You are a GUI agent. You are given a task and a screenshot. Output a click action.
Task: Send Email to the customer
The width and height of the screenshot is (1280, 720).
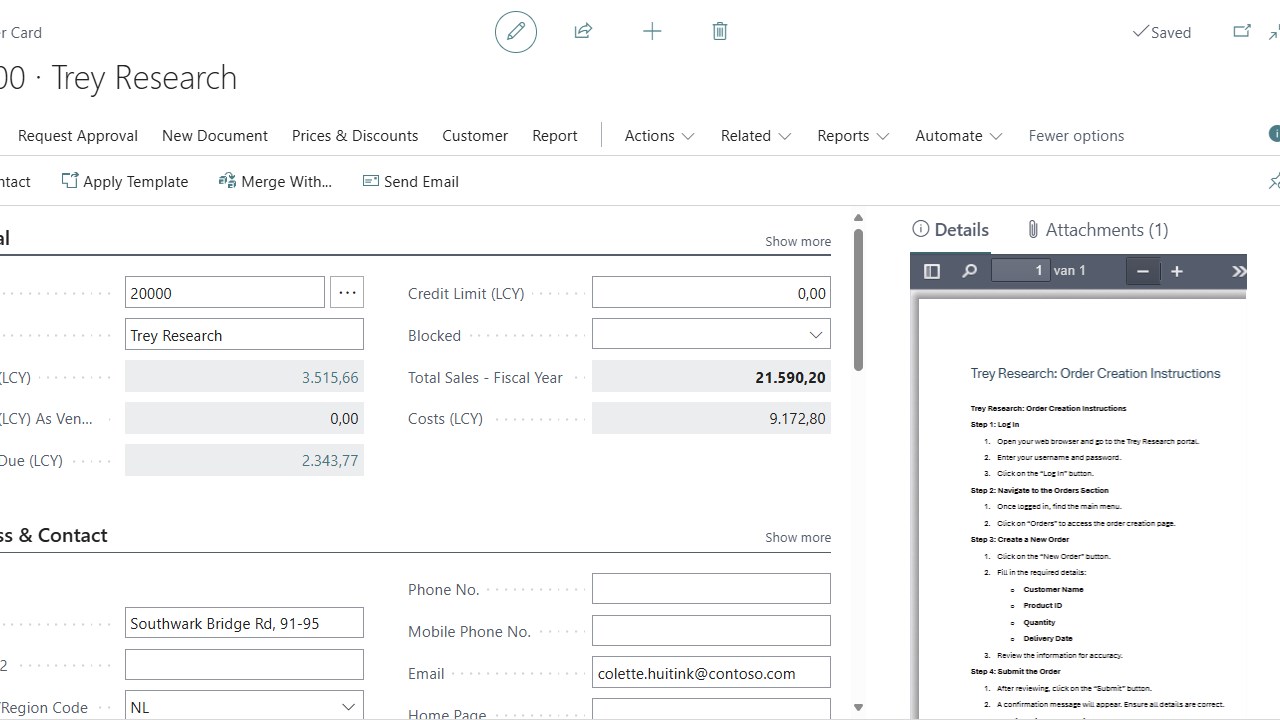tap(410, 181)
